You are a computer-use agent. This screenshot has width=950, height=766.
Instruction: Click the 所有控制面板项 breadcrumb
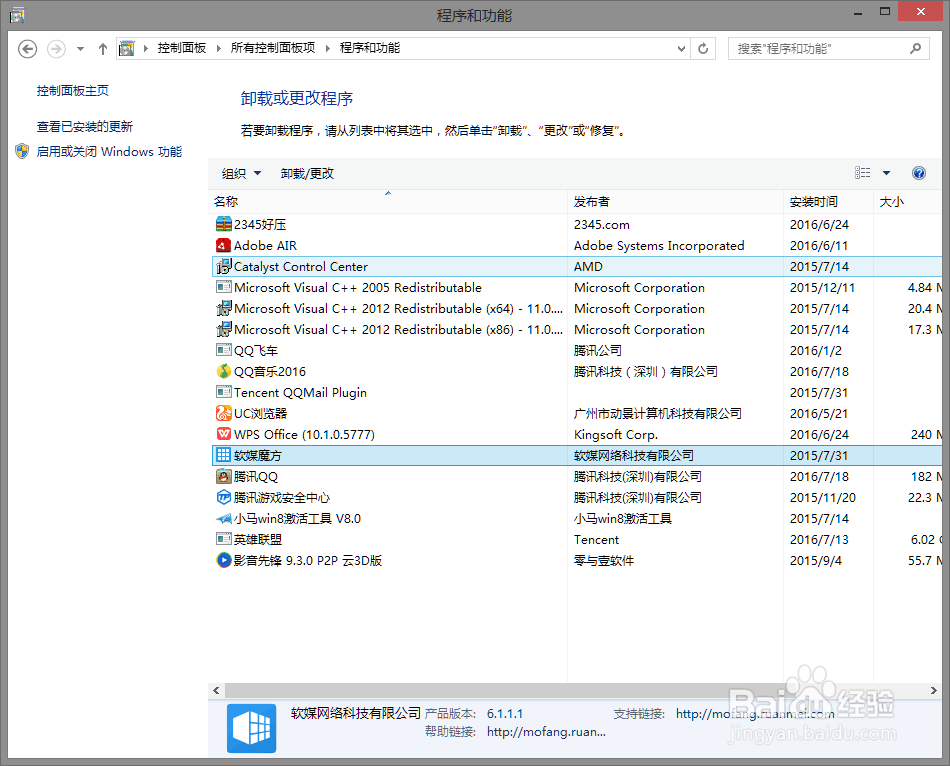point(273,48)
